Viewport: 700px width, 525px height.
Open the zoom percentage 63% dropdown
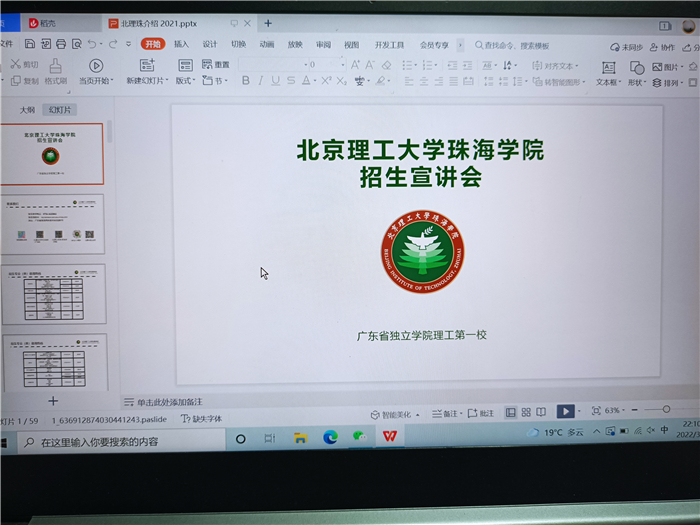pos(623,410)
